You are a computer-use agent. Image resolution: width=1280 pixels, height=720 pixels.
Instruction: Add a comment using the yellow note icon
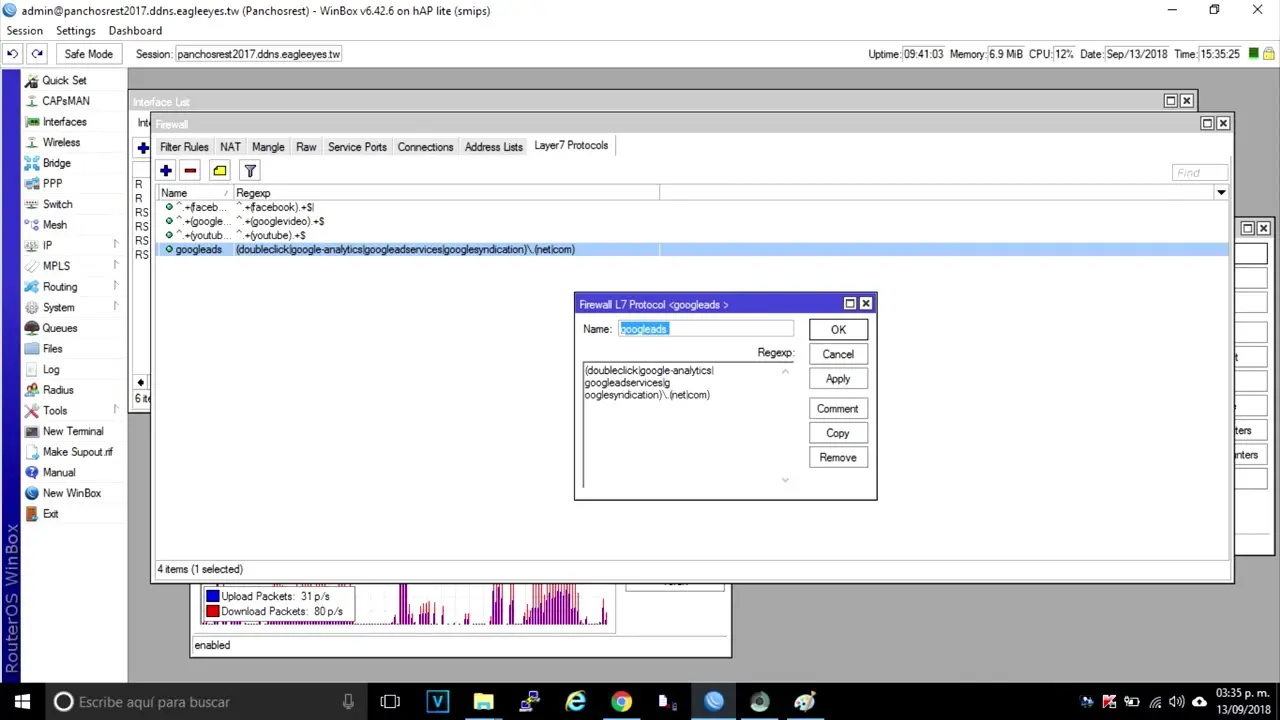[x=220, y=170]
